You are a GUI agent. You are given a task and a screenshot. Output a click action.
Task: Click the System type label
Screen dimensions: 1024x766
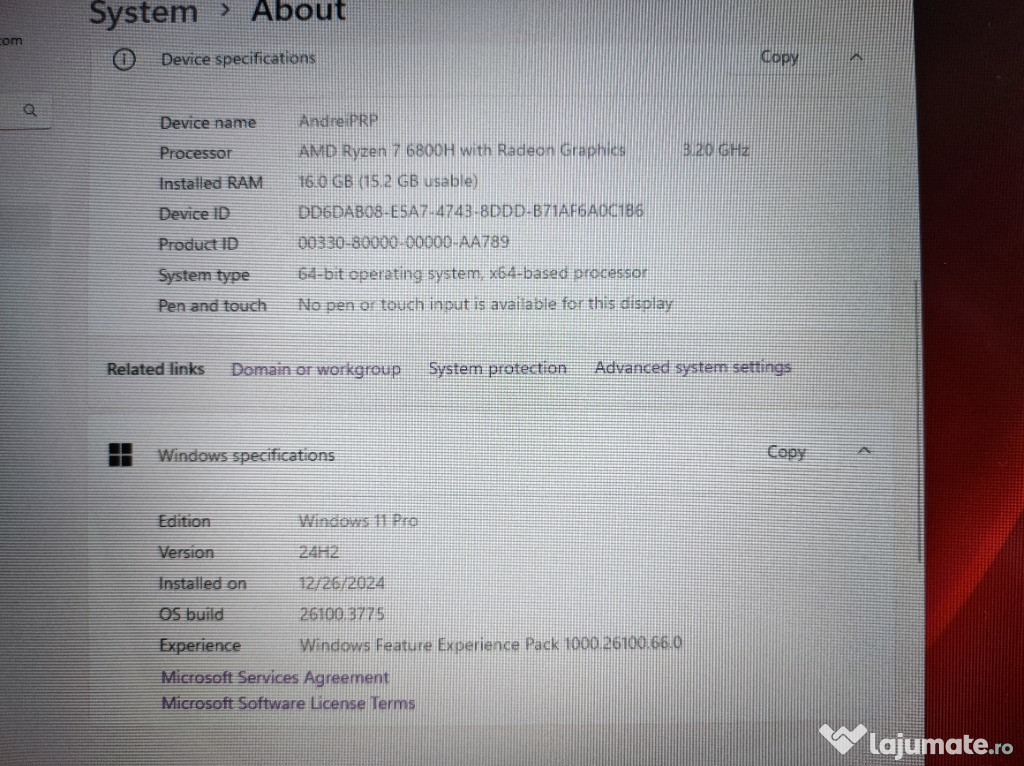point(204,276)
